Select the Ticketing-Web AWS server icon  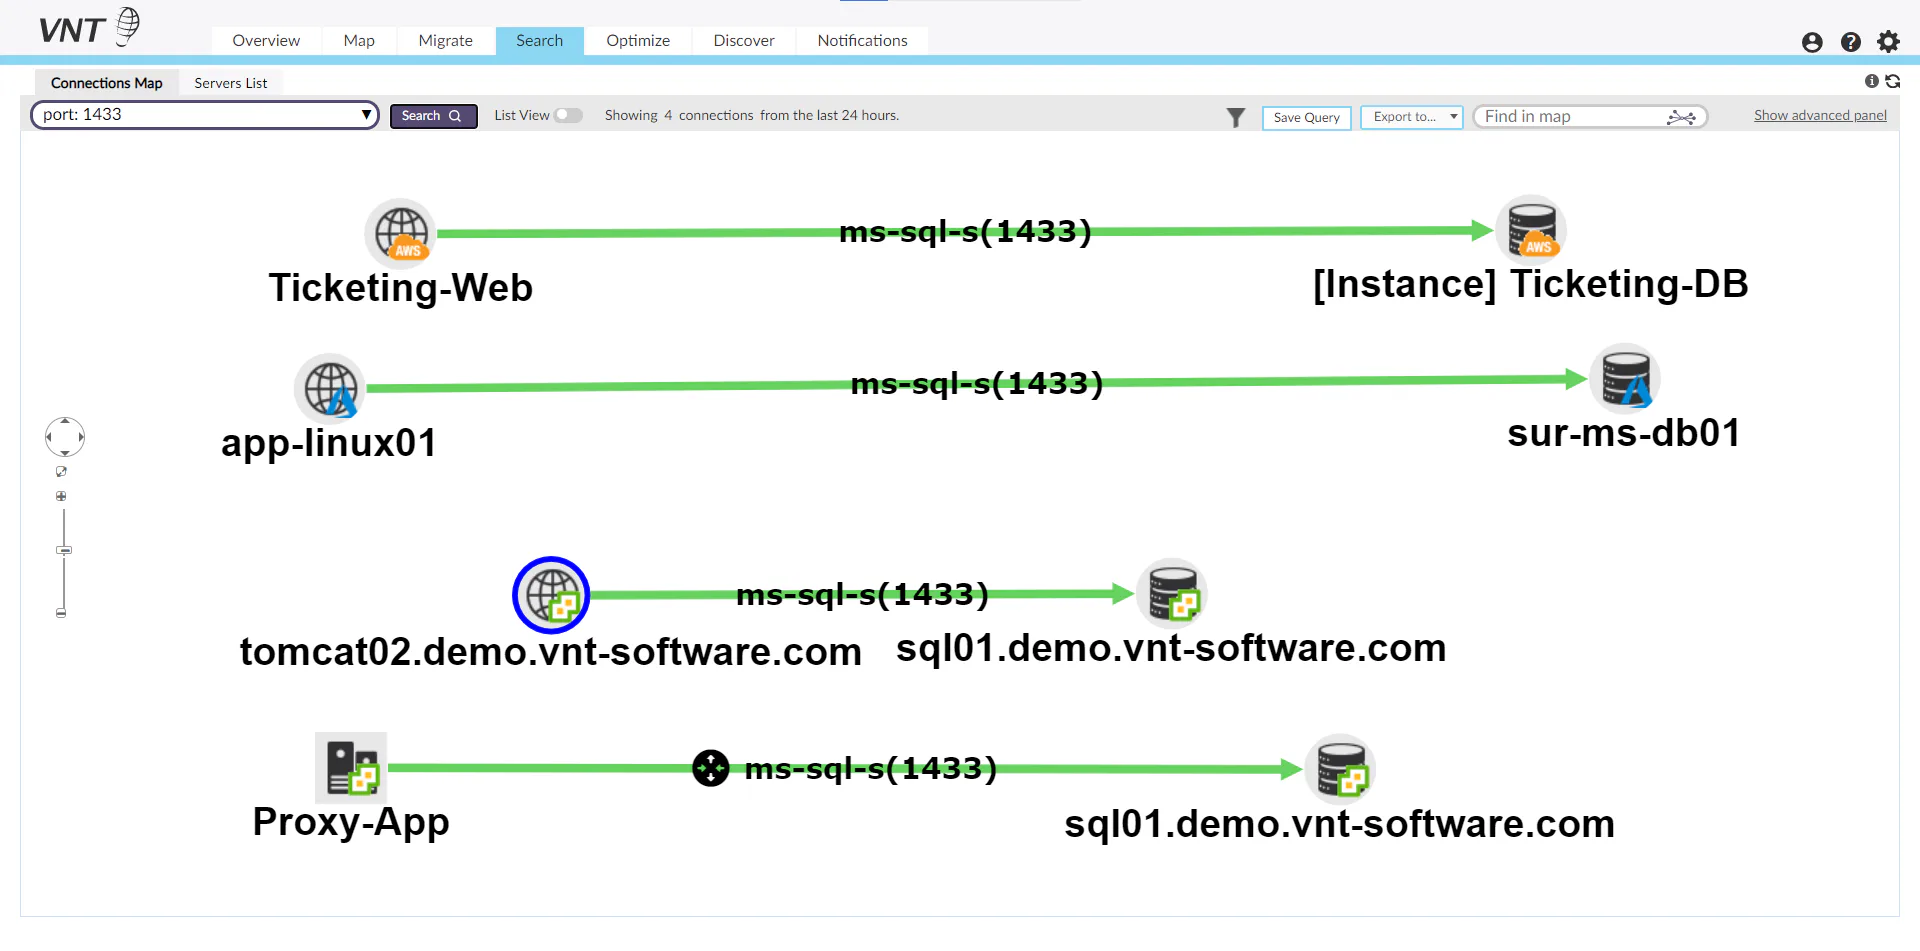(x=401, y=233)
